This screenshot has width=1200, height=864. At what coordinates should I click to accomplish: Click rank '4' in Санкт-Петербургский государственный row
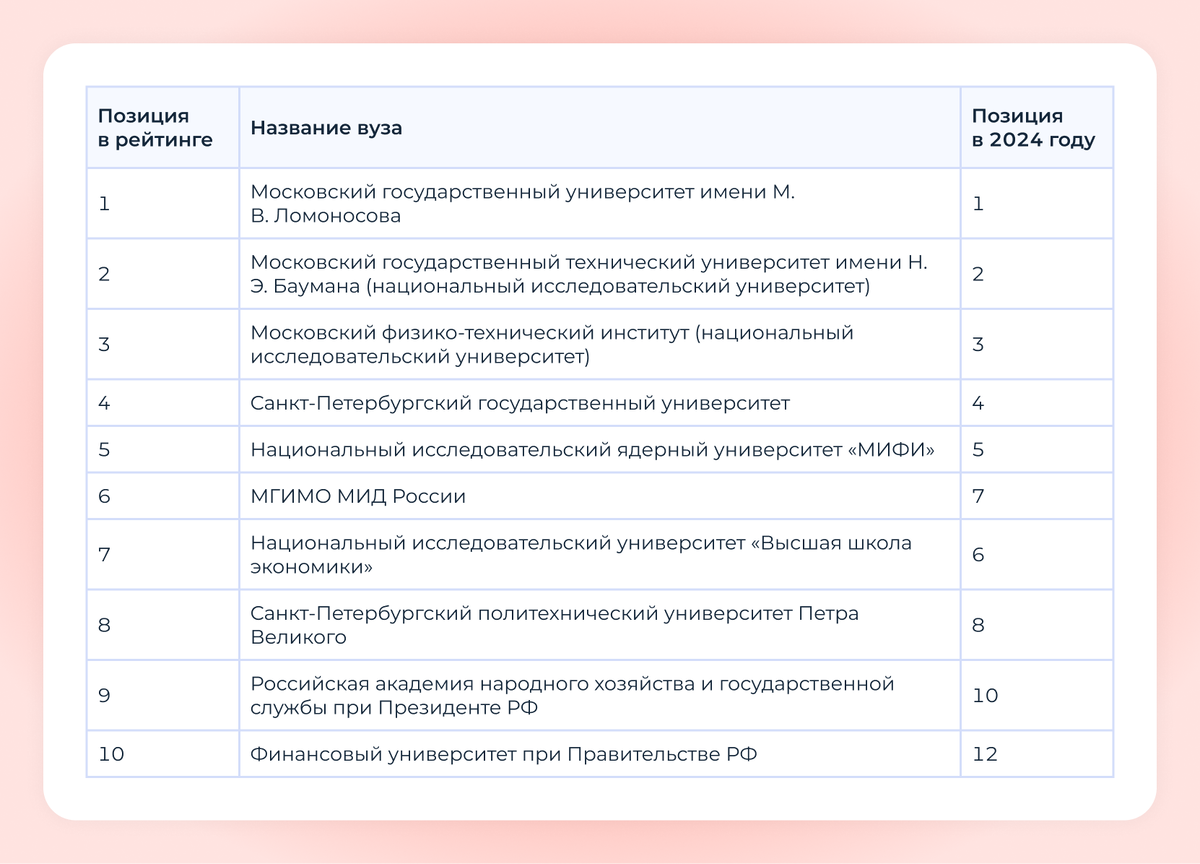(x=104, y=403)
